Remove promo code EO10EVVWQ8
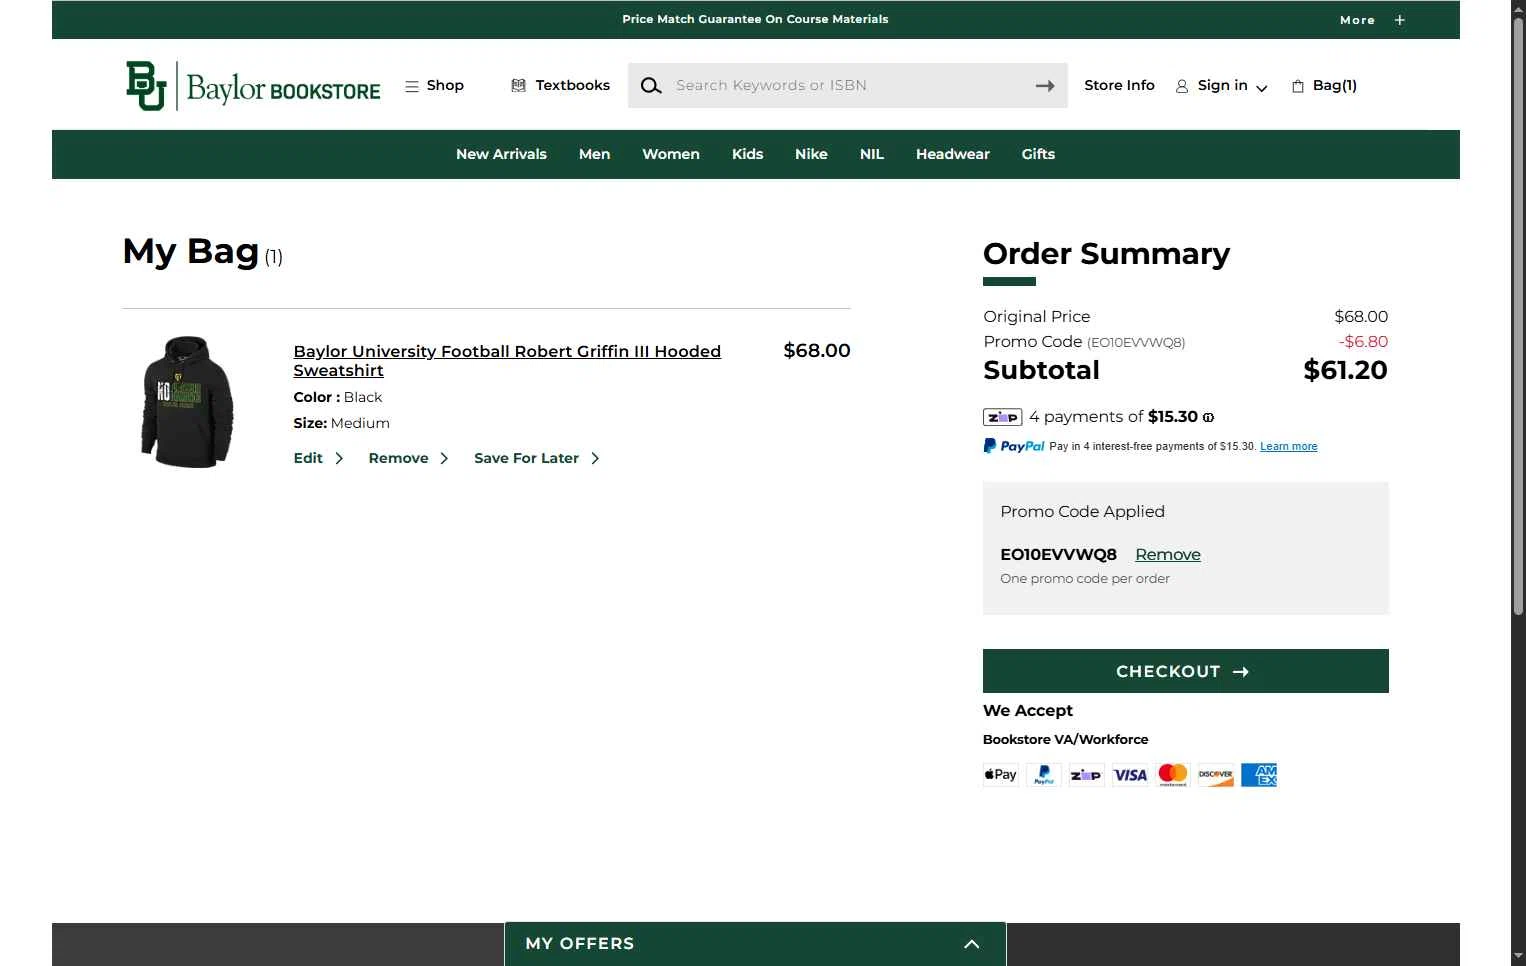The width and height of the screenshot is (1526, 966). tap(1168, 555)
